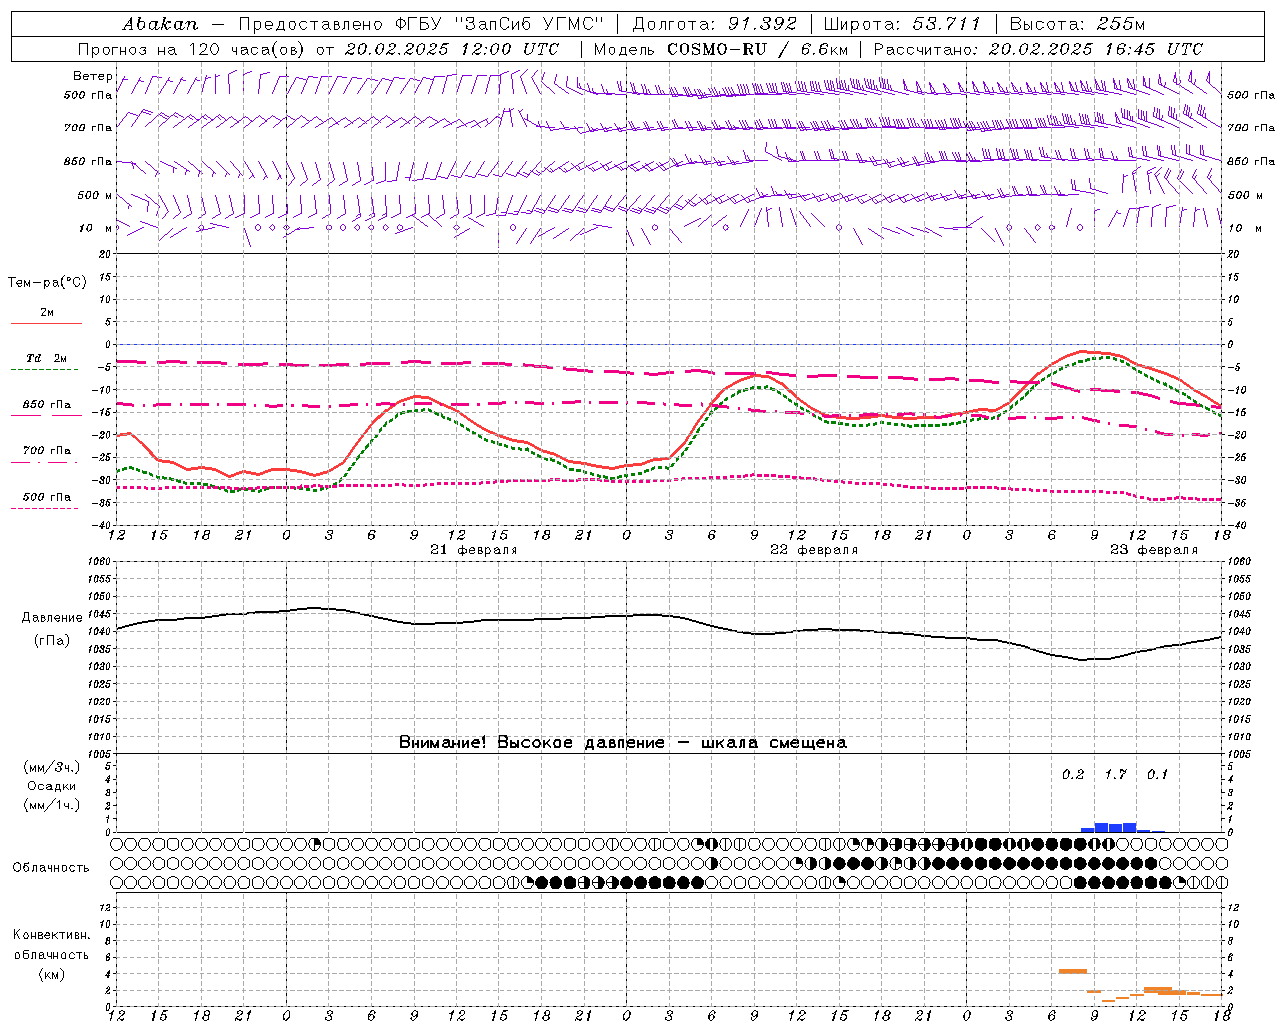The height and width of the screenshot is (1024, 1280).
Task: Click the "Конвективн." convective cloud label
Action: coord(52,935)
